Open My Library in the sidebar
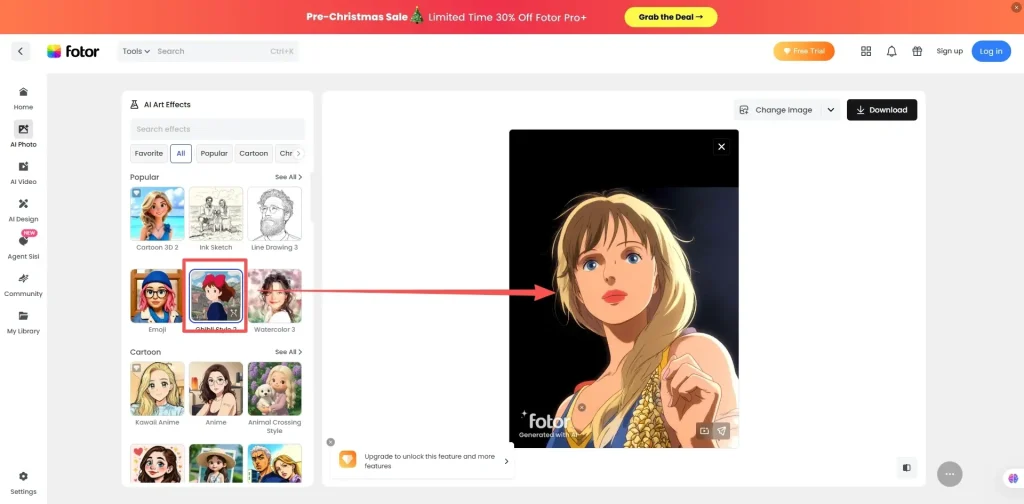 pyautogui.click(x=24, y=322)
